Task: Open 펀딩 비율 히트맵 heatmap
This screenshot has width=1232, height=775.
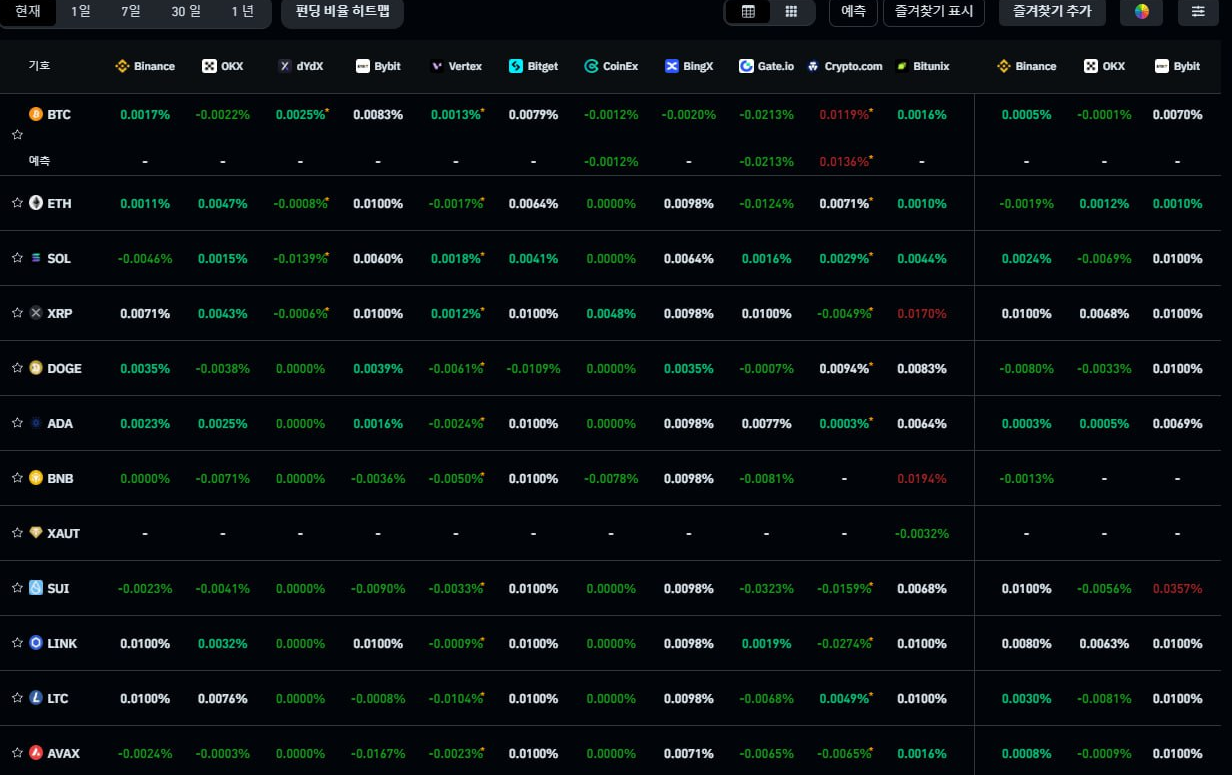Action: click(343, 11)
